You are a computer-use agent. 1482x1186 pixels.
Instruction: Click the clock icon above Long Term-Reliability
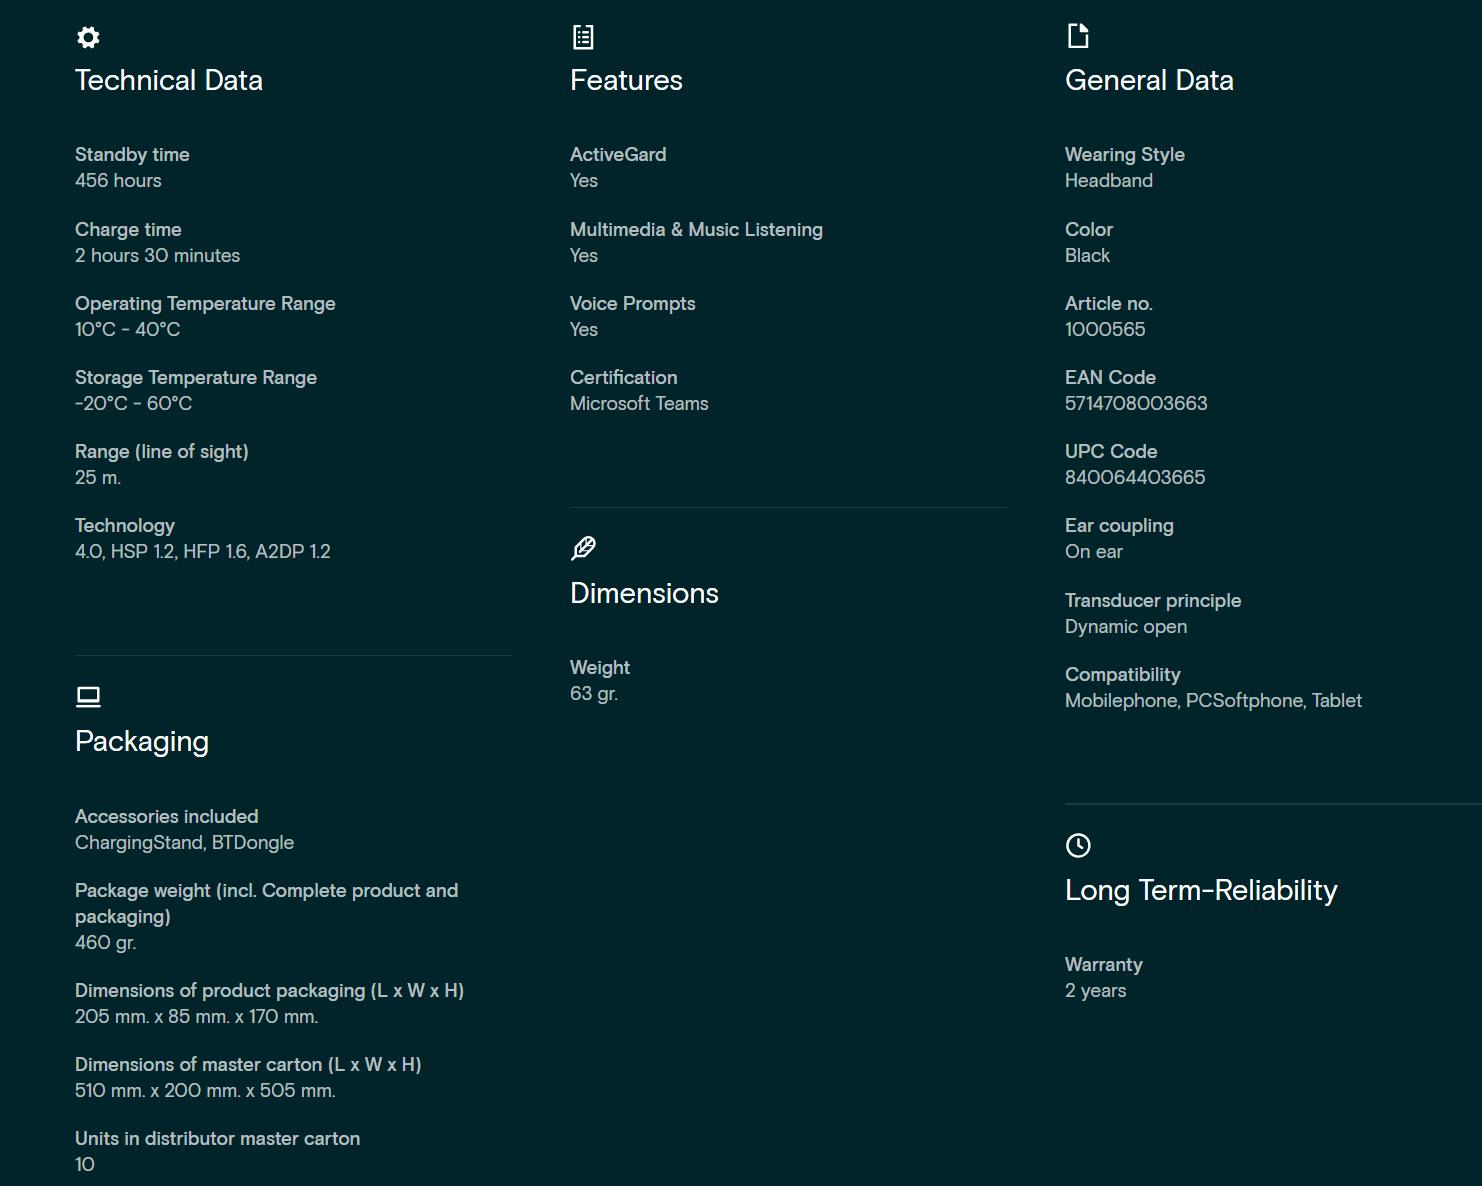[1078, 845]
